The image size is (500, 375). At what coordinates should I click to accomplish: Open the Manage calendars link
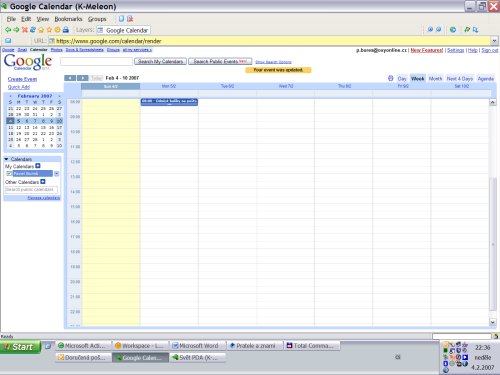[44, 198]
